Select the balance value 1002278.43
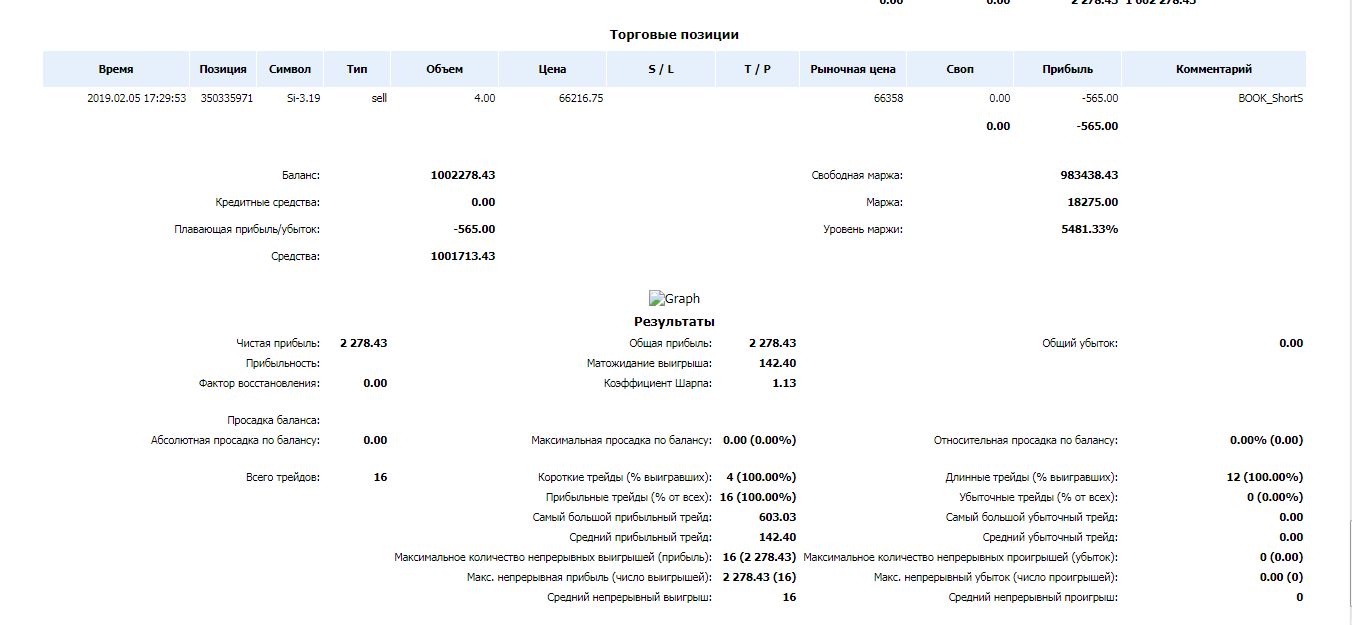This screenshot has width=1352, height=625. coord(463,175)
